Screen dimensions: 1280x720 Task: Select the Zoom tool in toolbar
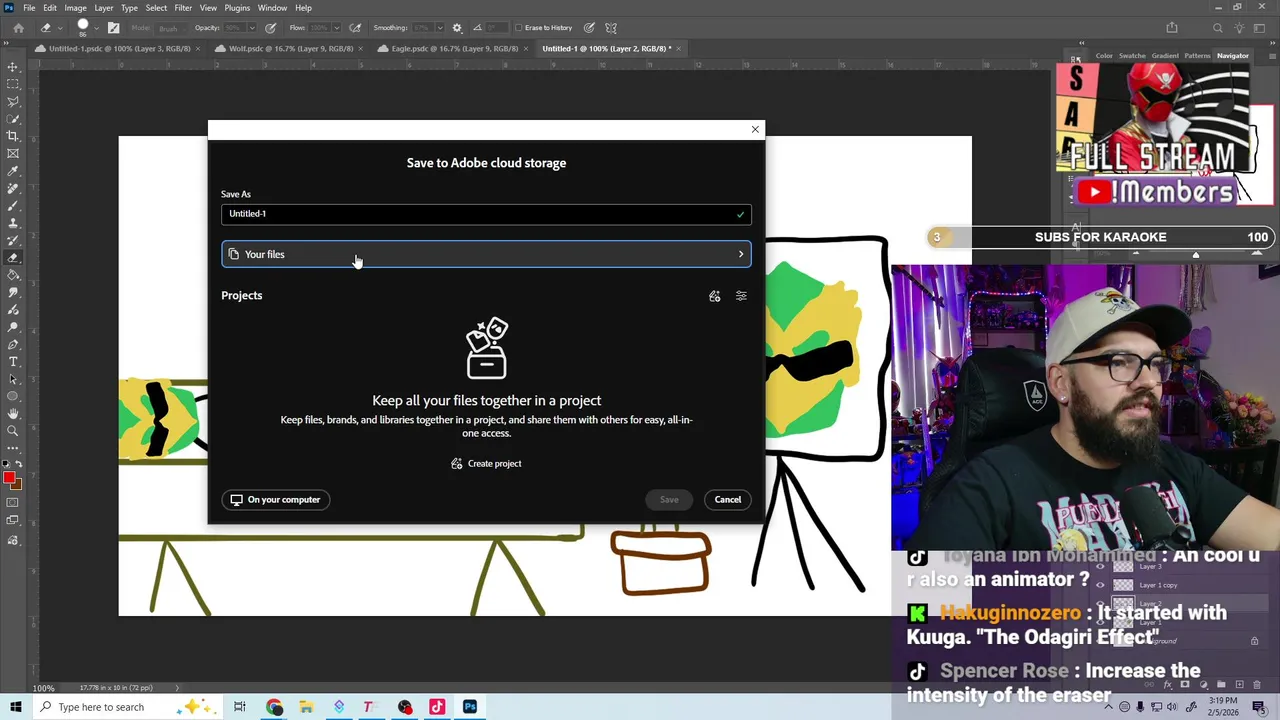(x=13, y=431)
